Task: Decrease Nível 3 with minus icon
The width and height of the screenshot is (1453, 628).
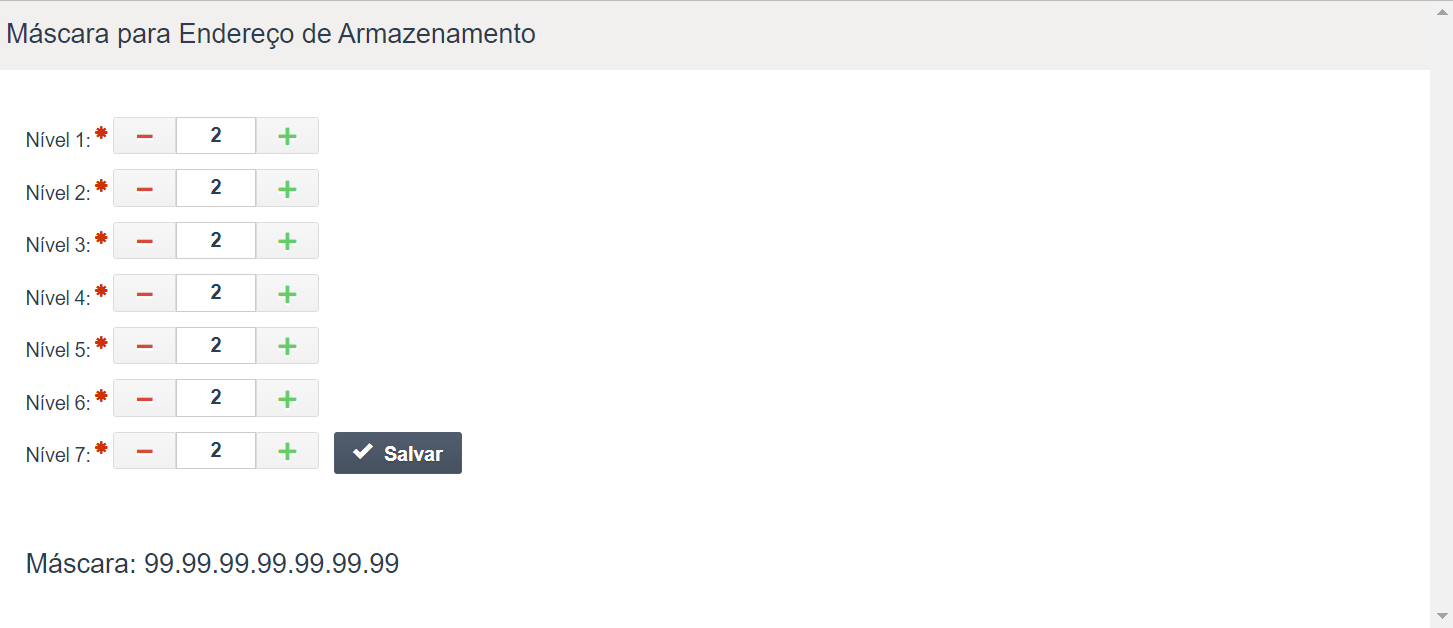Action: (145, 241)
